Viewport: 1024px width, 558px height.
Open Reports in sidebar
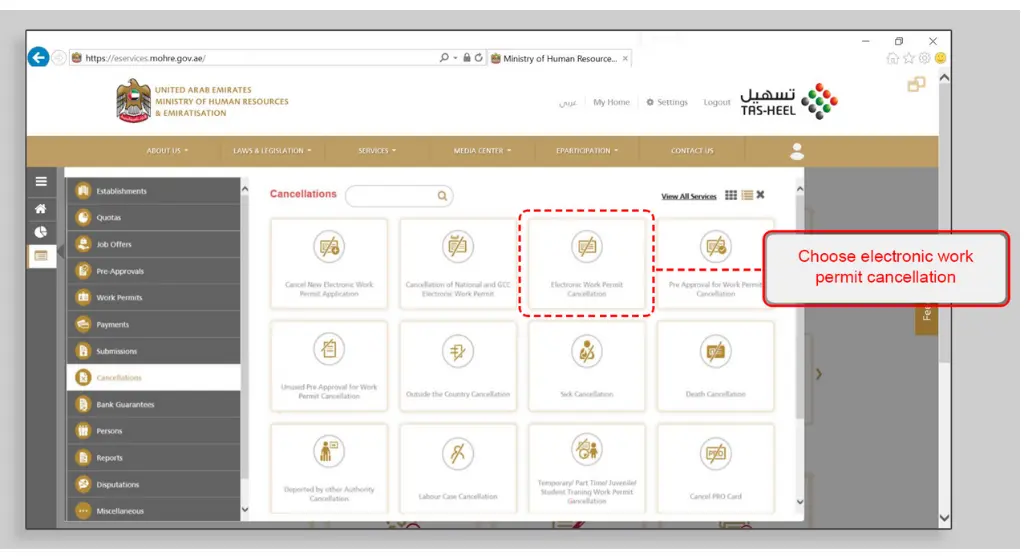(x=153, y=458)
